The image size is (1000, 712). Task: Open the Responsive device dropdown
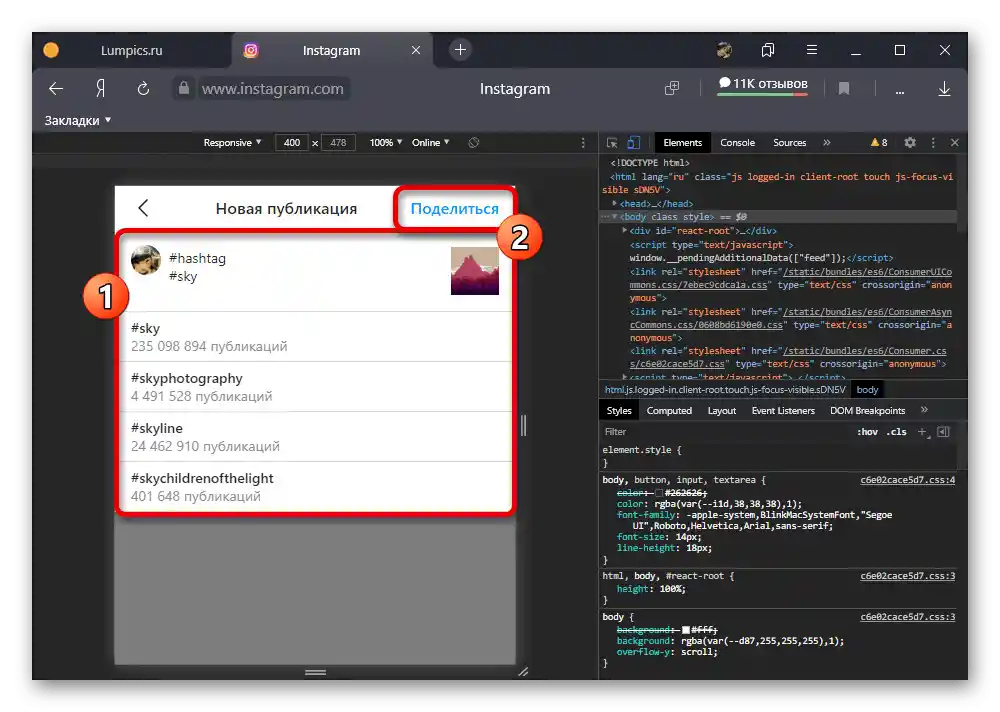[x=232, y=142]
